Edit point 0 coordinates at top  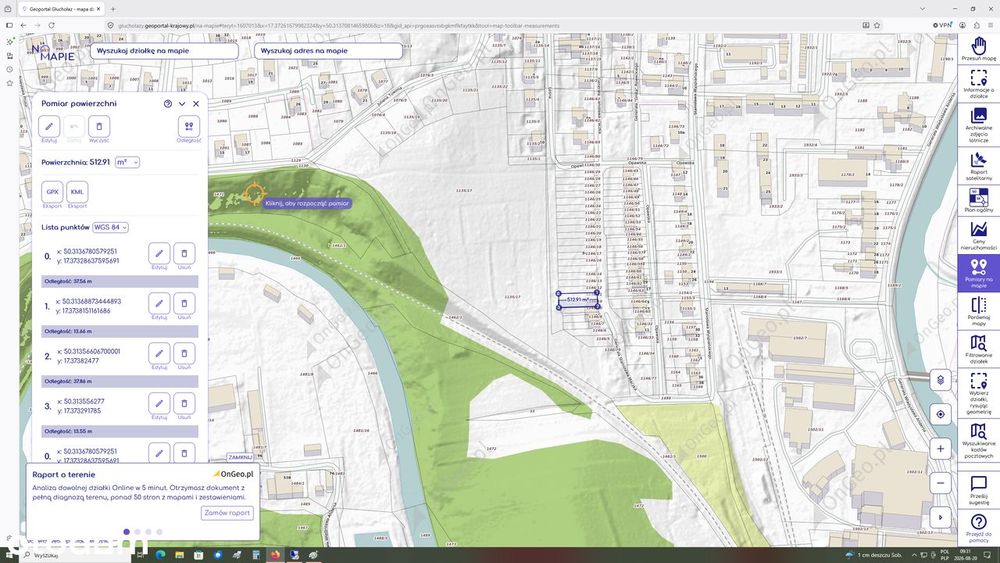159,253
